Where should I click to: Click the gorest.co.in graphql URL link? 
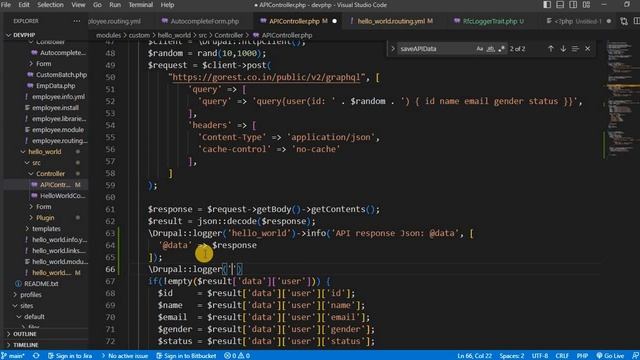[x=266, y=77]
